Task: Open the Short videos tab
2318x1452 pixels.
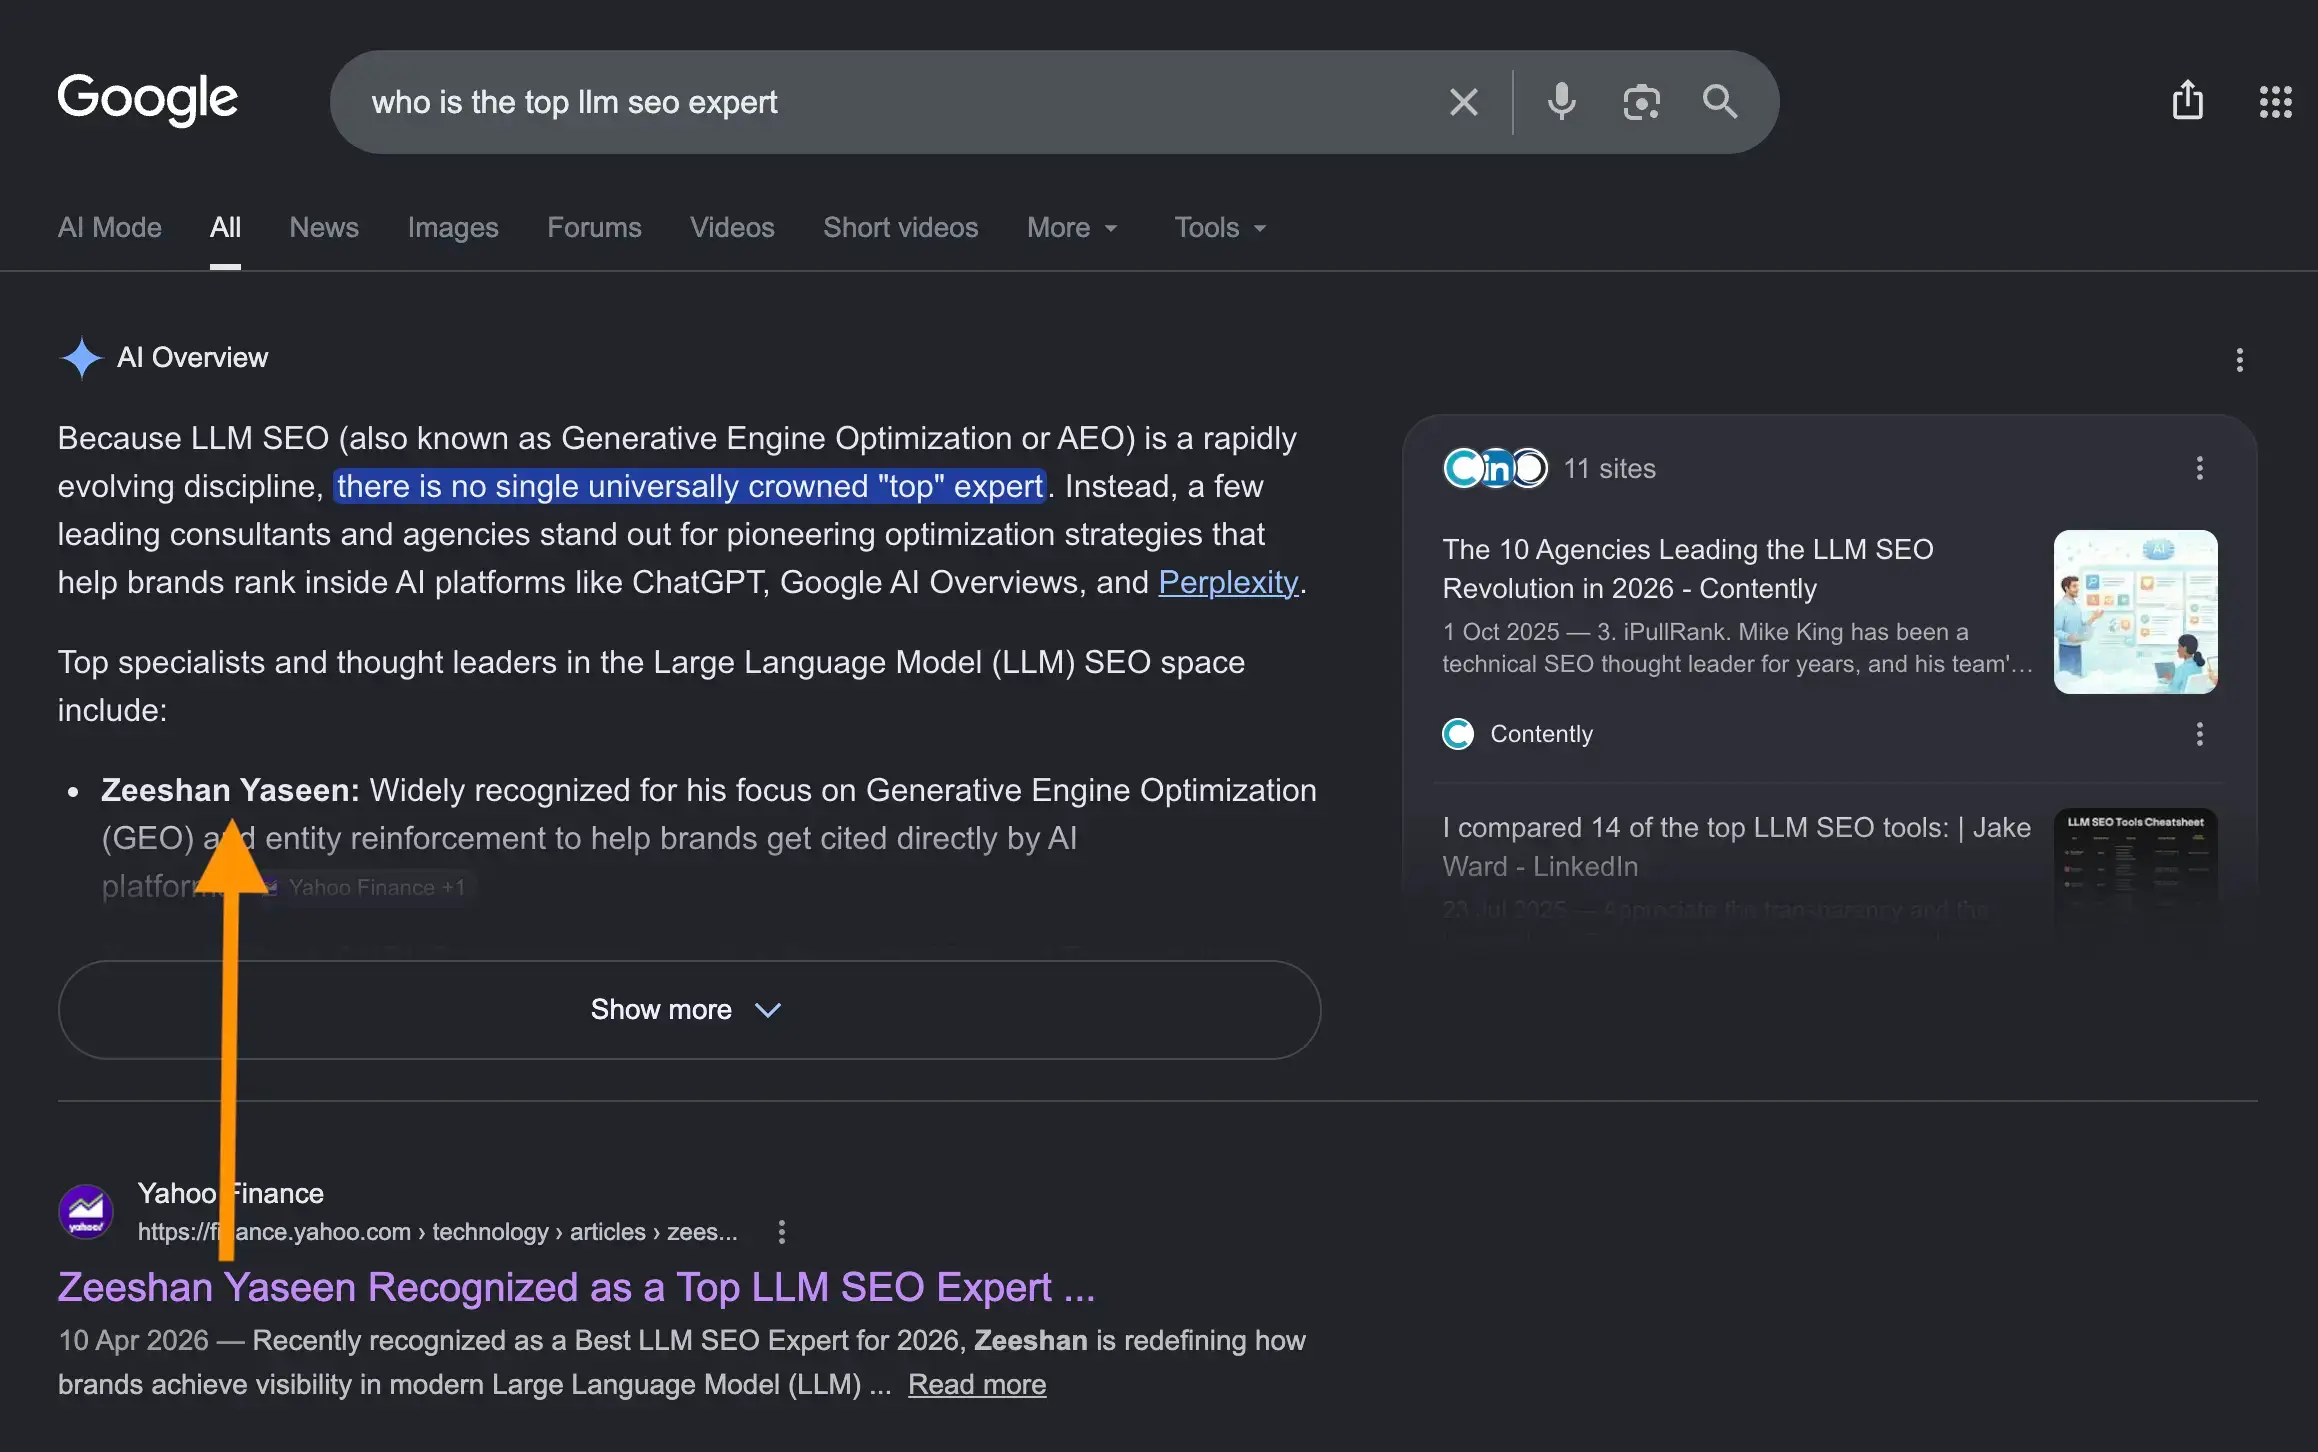Action: click(x=901, y=228)
